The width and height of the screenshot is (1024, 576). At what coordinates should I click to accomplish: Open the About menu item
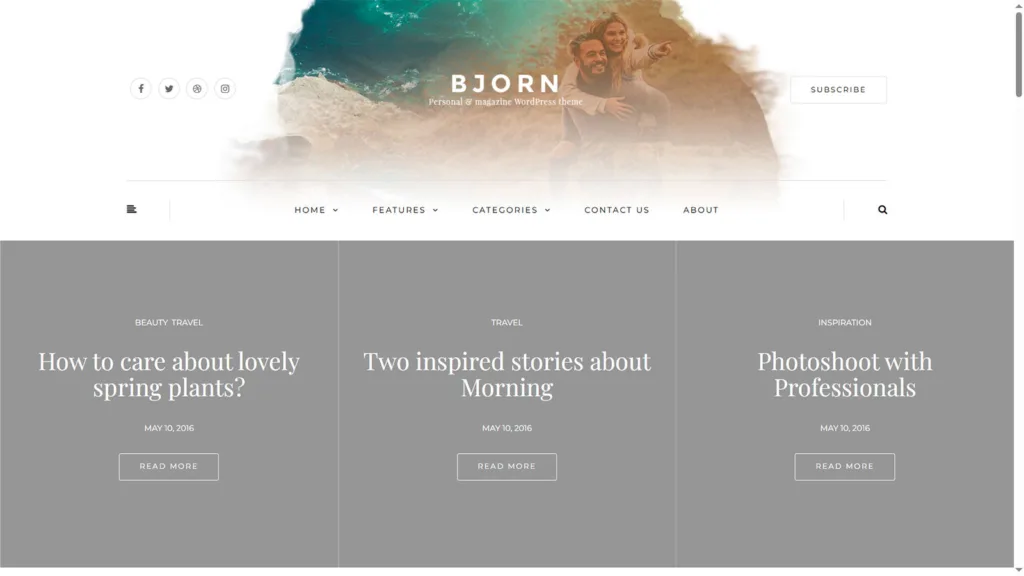[x=701, y=210]
